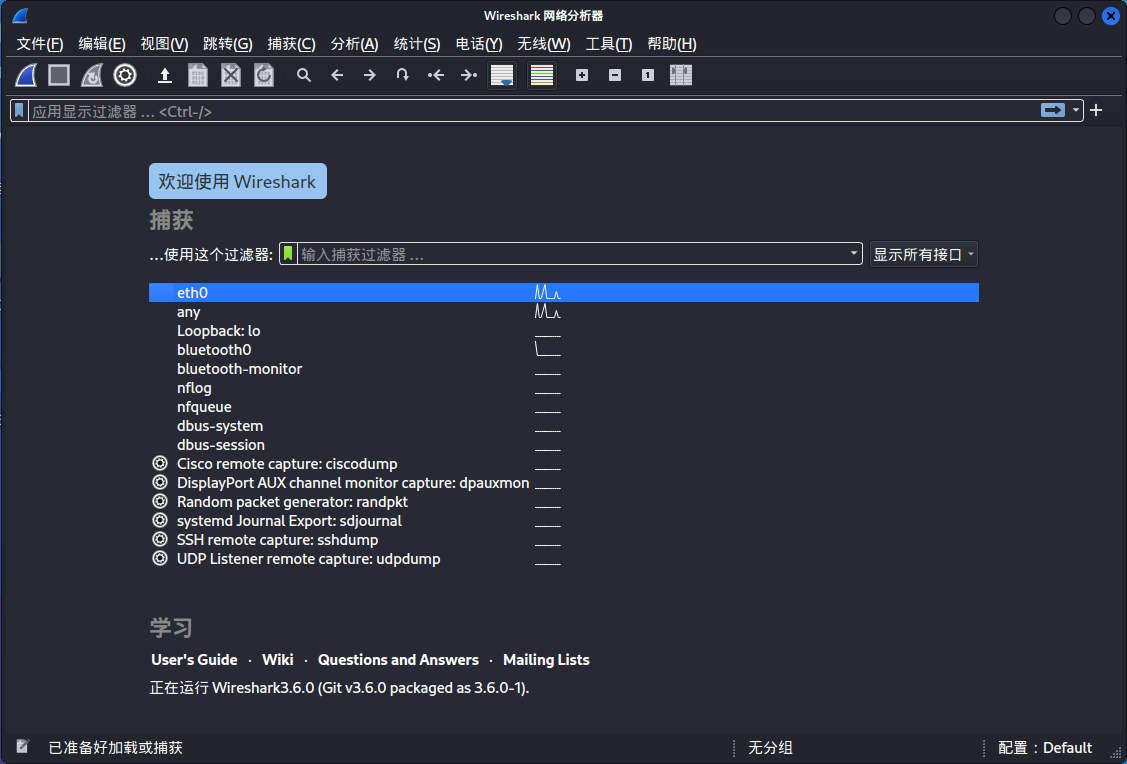Open settings gear for UDP Listener udpdump

tap(160, 558)
